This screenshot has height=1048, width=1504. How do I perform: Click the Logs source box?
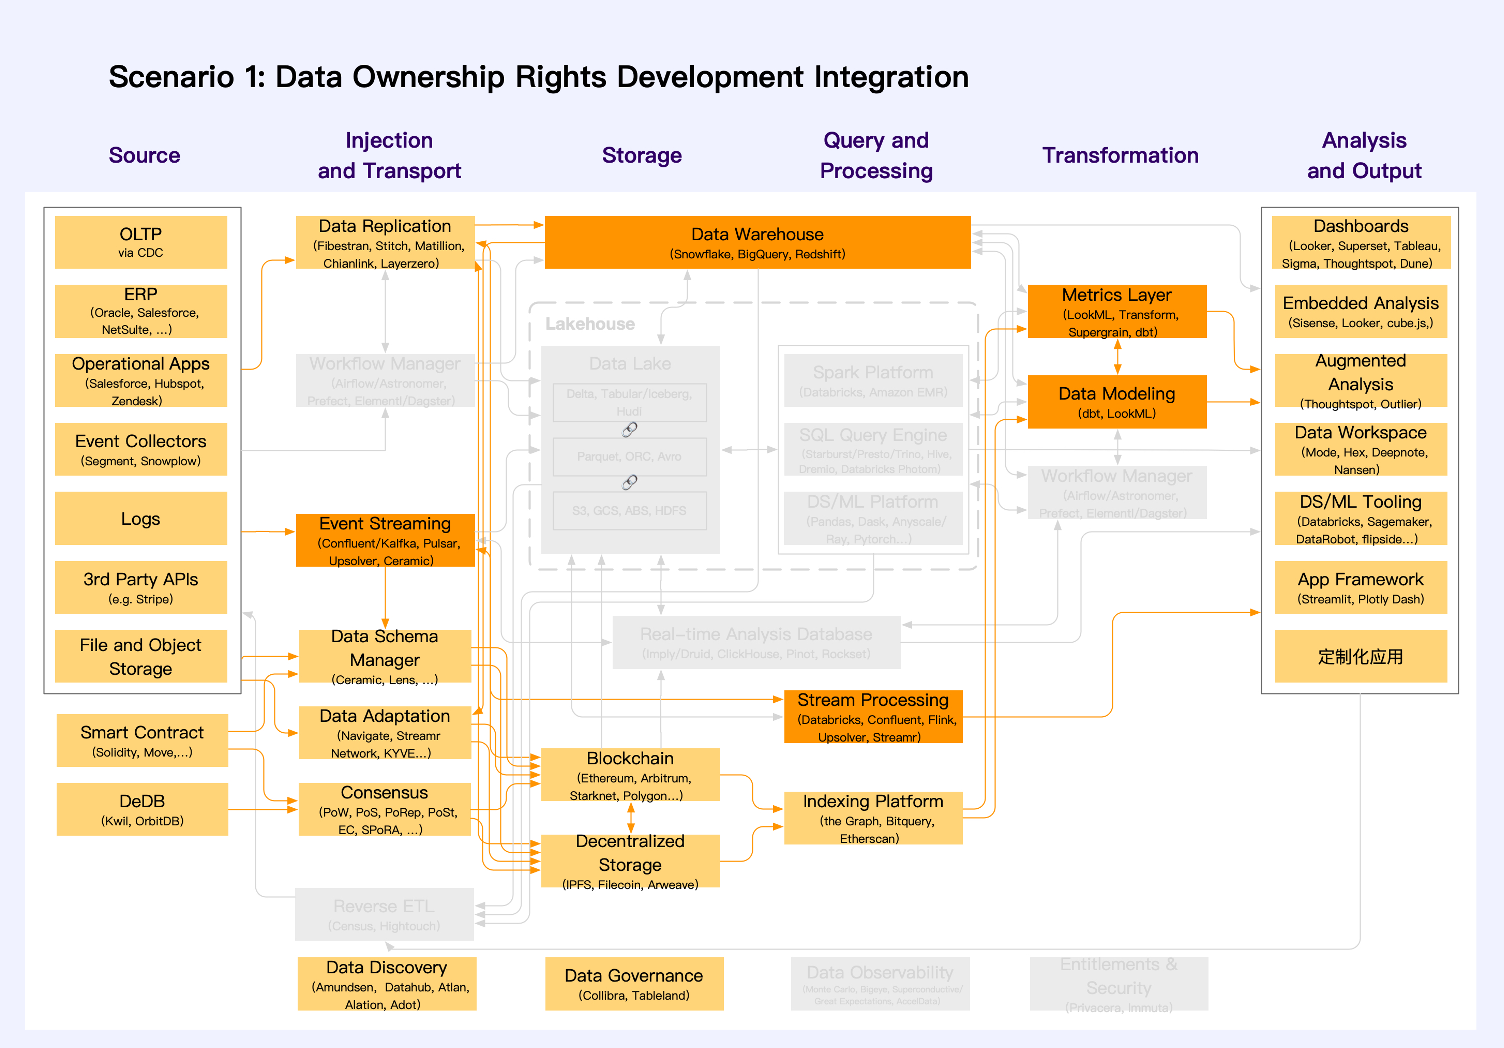click(x=141, y=518)
